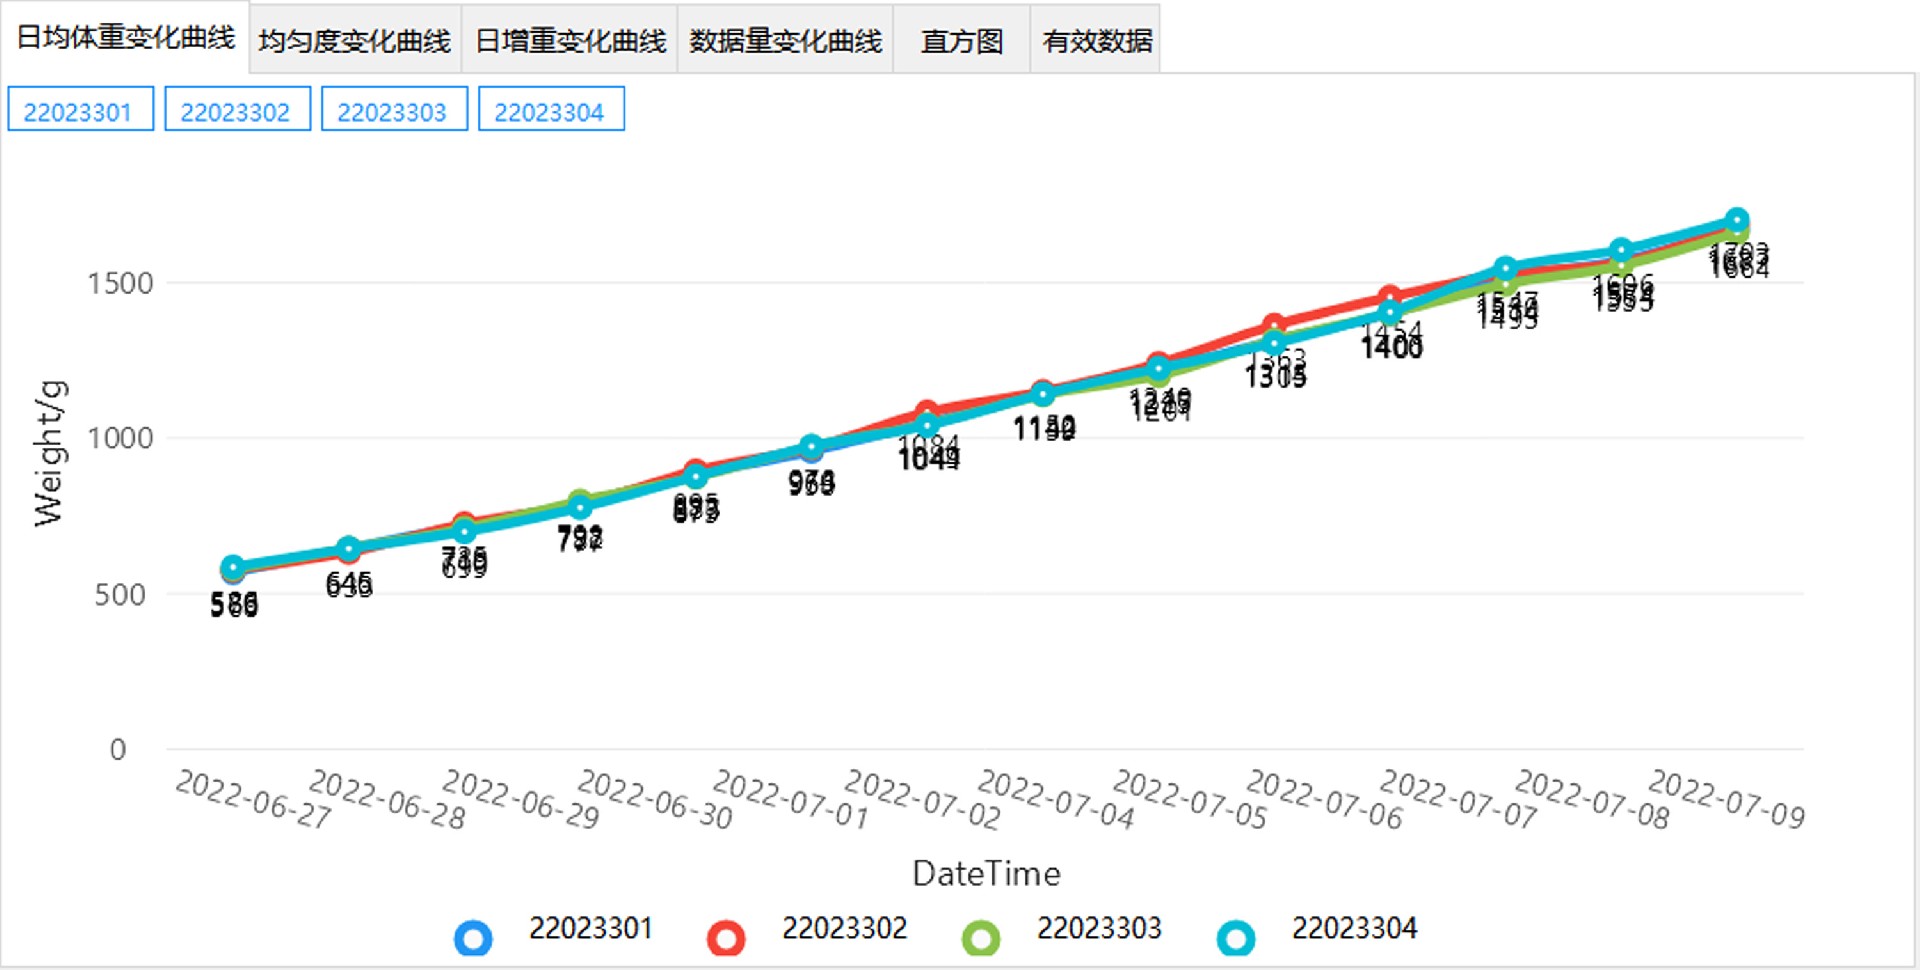Toggle red 22023302 legend marker

pos(726,938)
